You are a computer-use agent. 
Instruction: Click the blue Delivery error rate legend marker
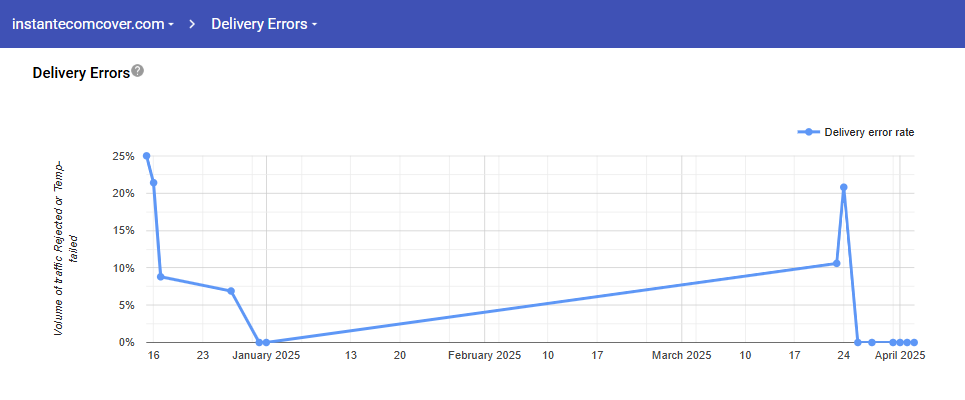[x=808, y=132]
